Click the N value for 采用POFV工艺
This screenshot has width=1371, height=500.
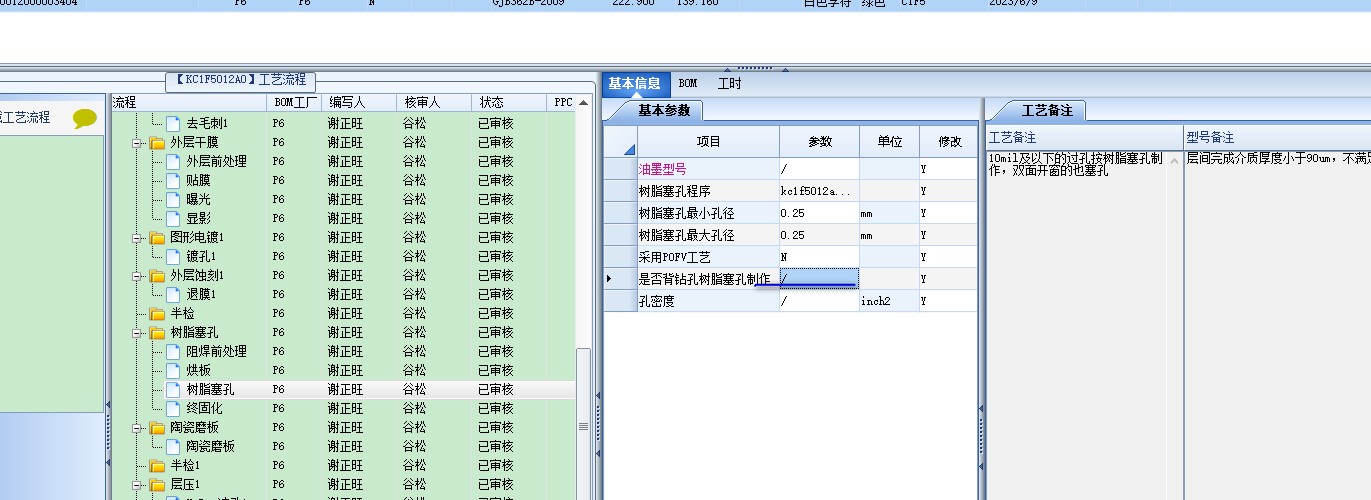(819, 257)
